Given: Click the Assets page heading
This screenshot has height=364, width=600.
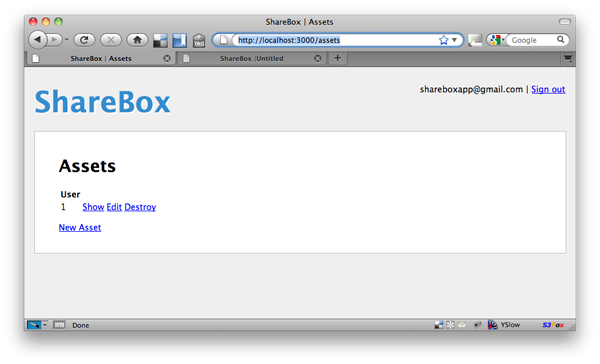Looking at the screenshot, I should click(87, 166).
